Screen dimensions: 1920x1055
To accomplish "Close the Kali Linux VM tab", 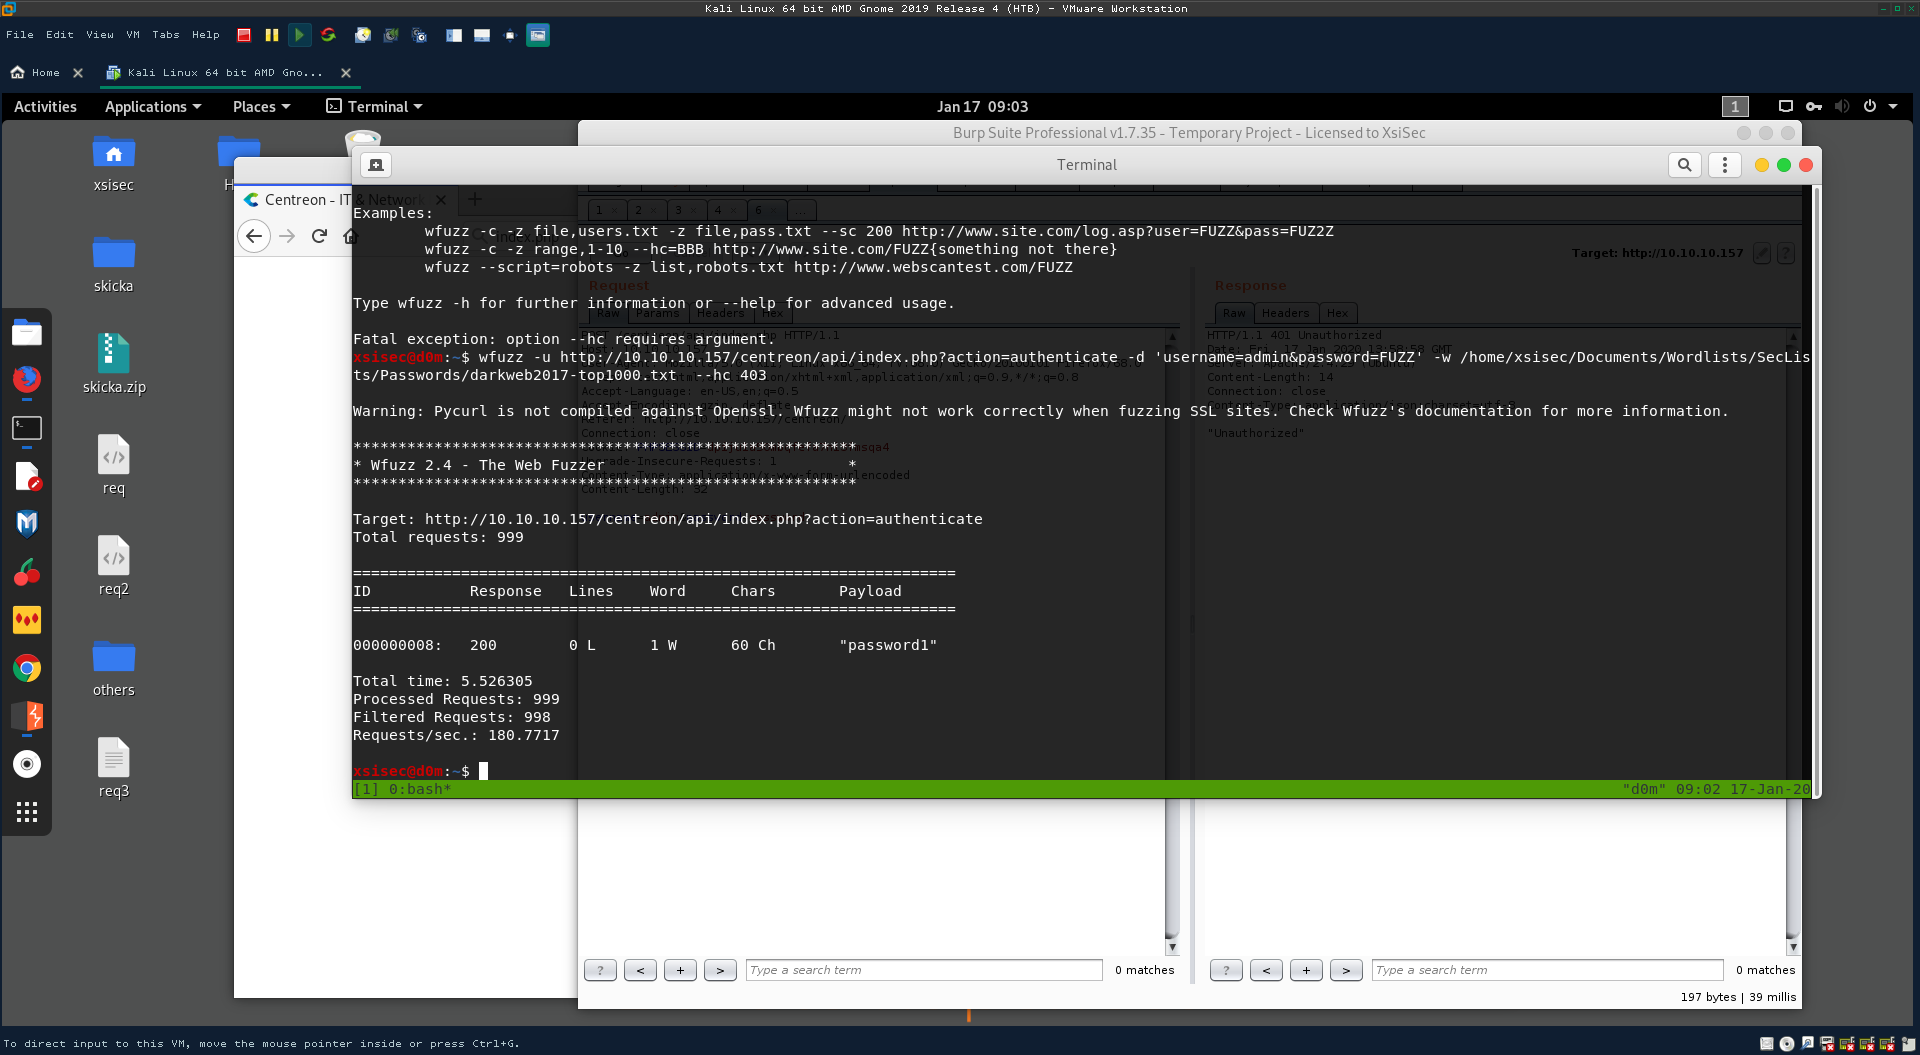I will [x=346, y=73].
